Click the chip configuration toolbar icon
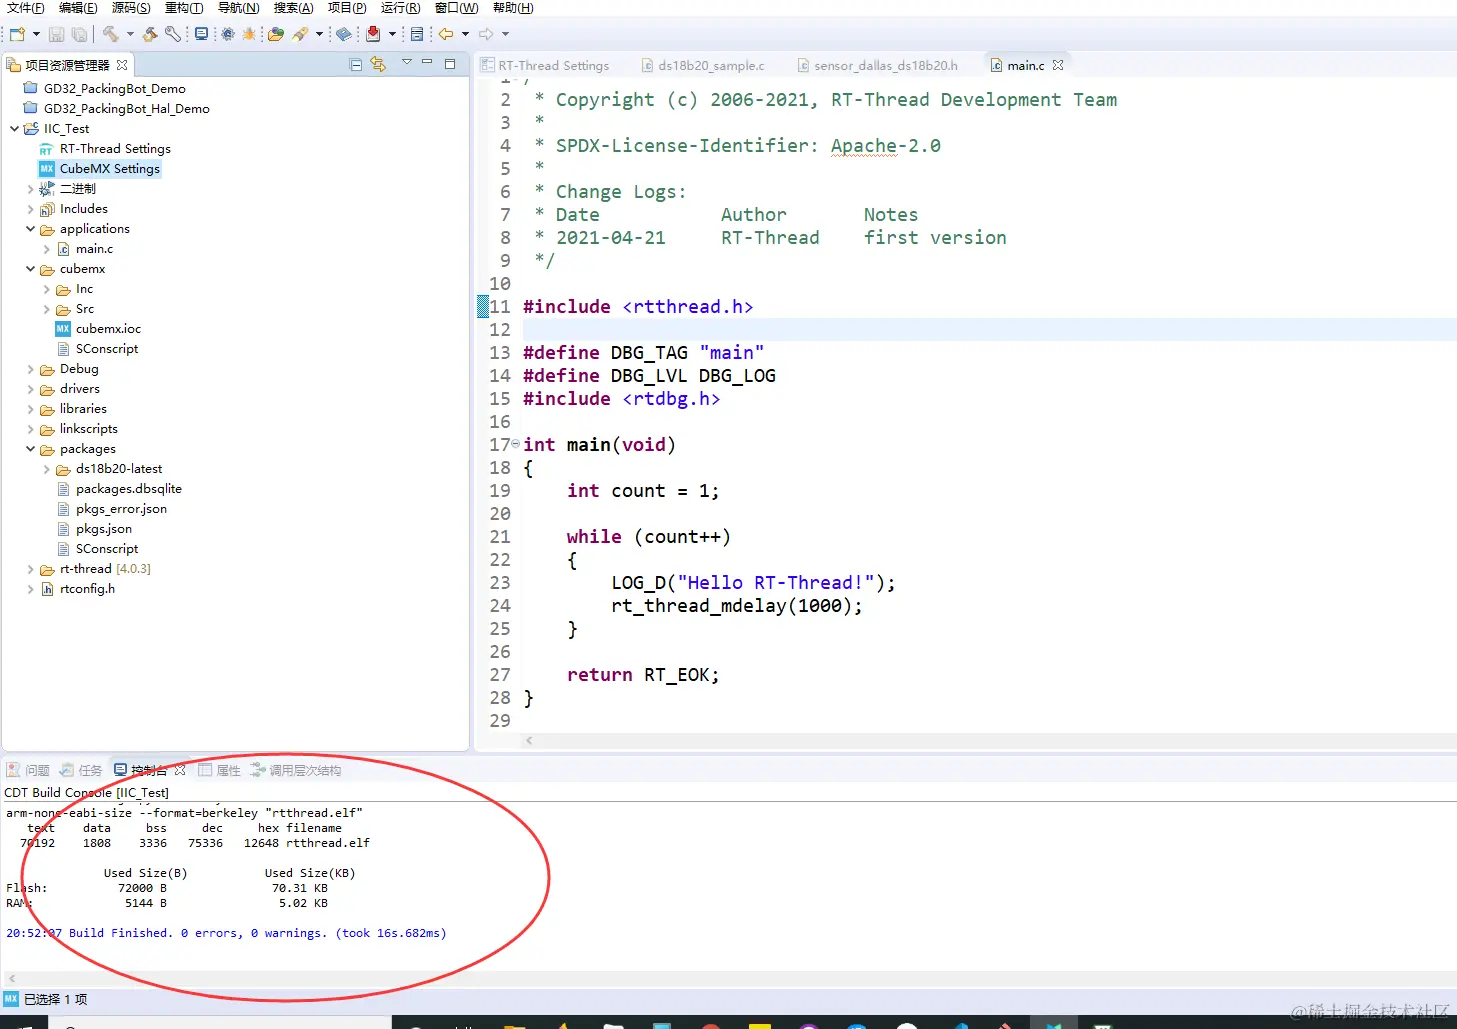This screenshot has width=1457, height=1029. (x=228, y=34)
